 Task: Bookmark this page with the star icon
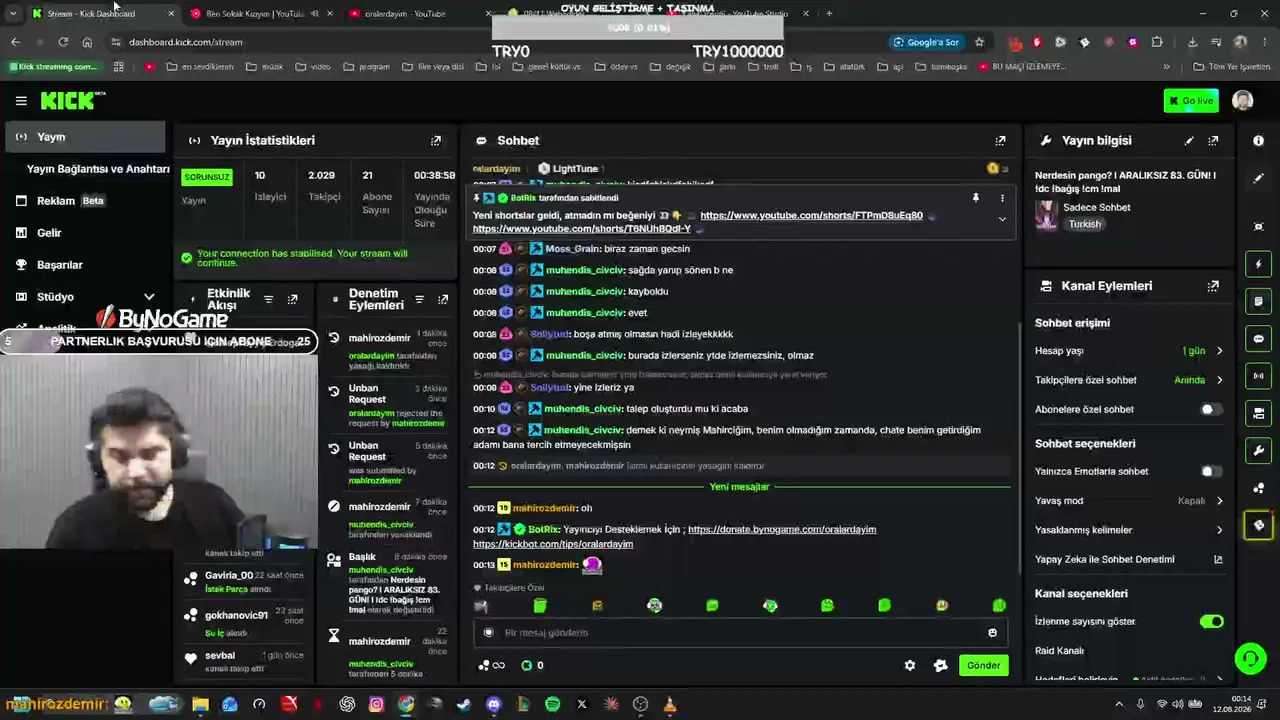pyautogui.click(x=979, y=42)
